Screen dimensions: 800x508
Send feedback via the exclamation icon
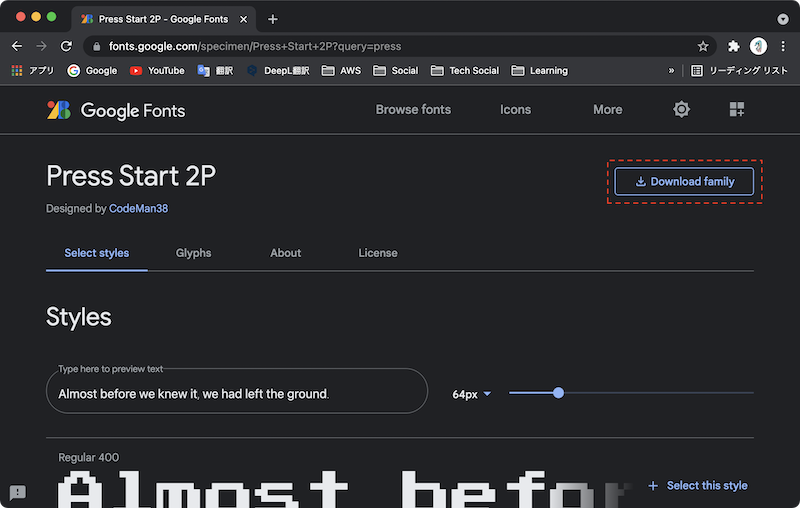[x=18, y=492]
